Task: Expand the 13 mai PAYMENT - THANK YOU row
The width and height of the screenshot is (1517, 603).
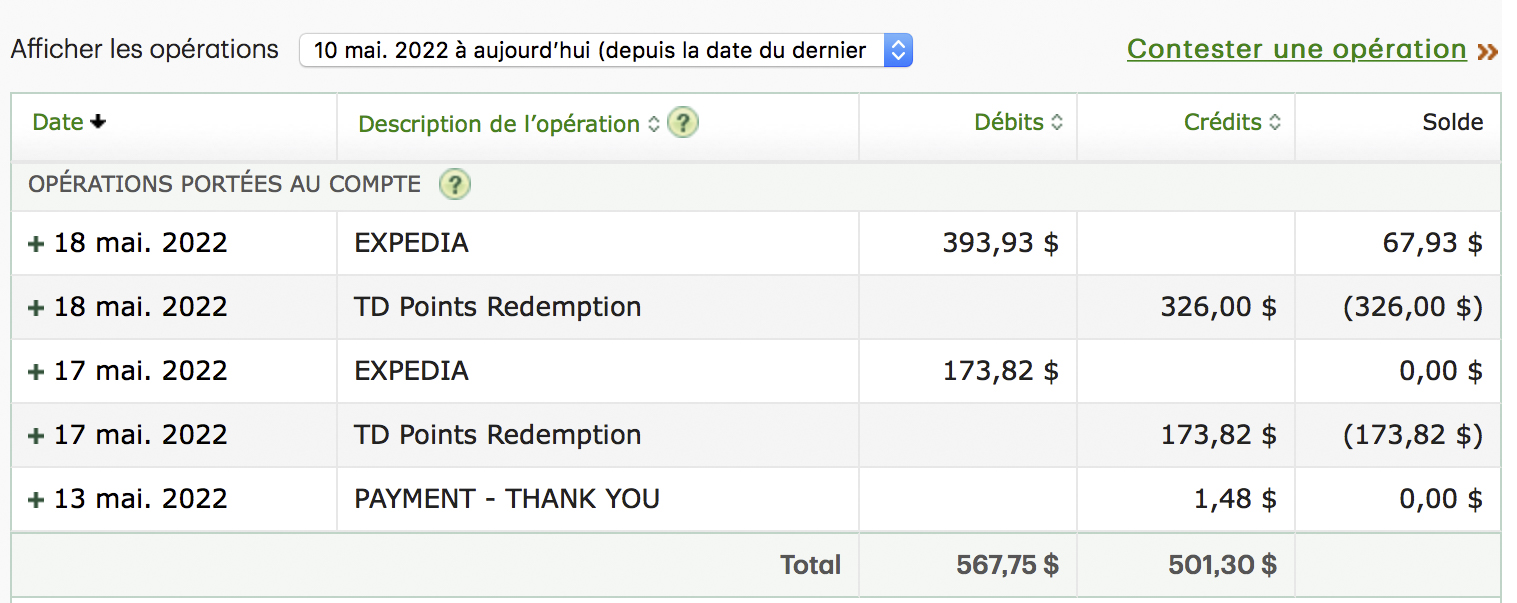Action: pyautogui.click(x=37, y=500)
